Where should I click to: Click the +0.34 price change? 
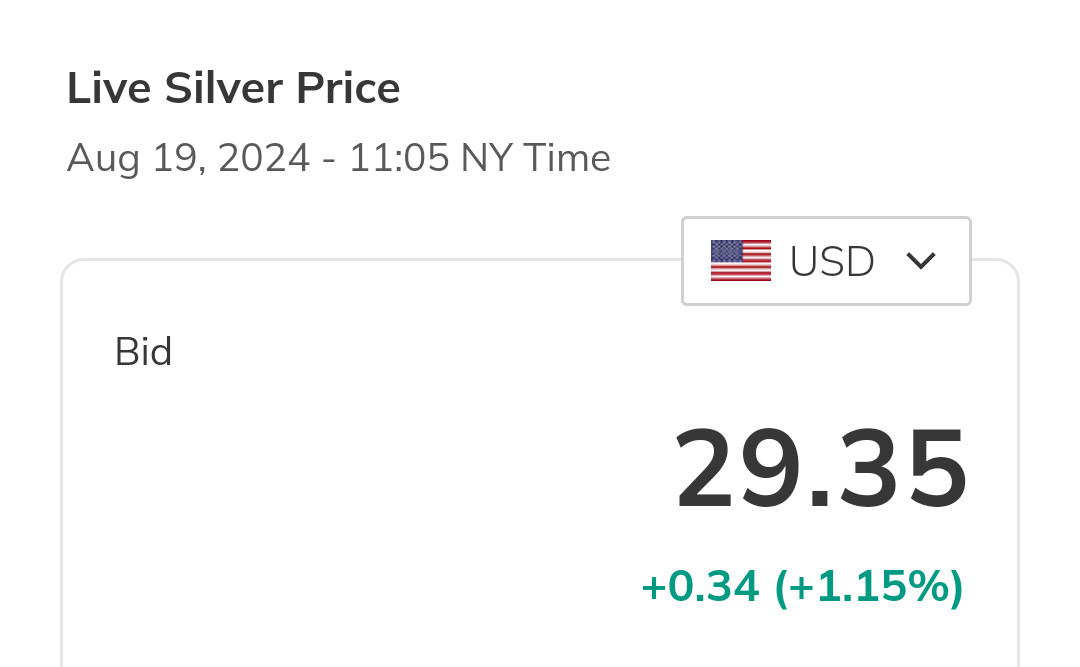click(x=700, y=587)
